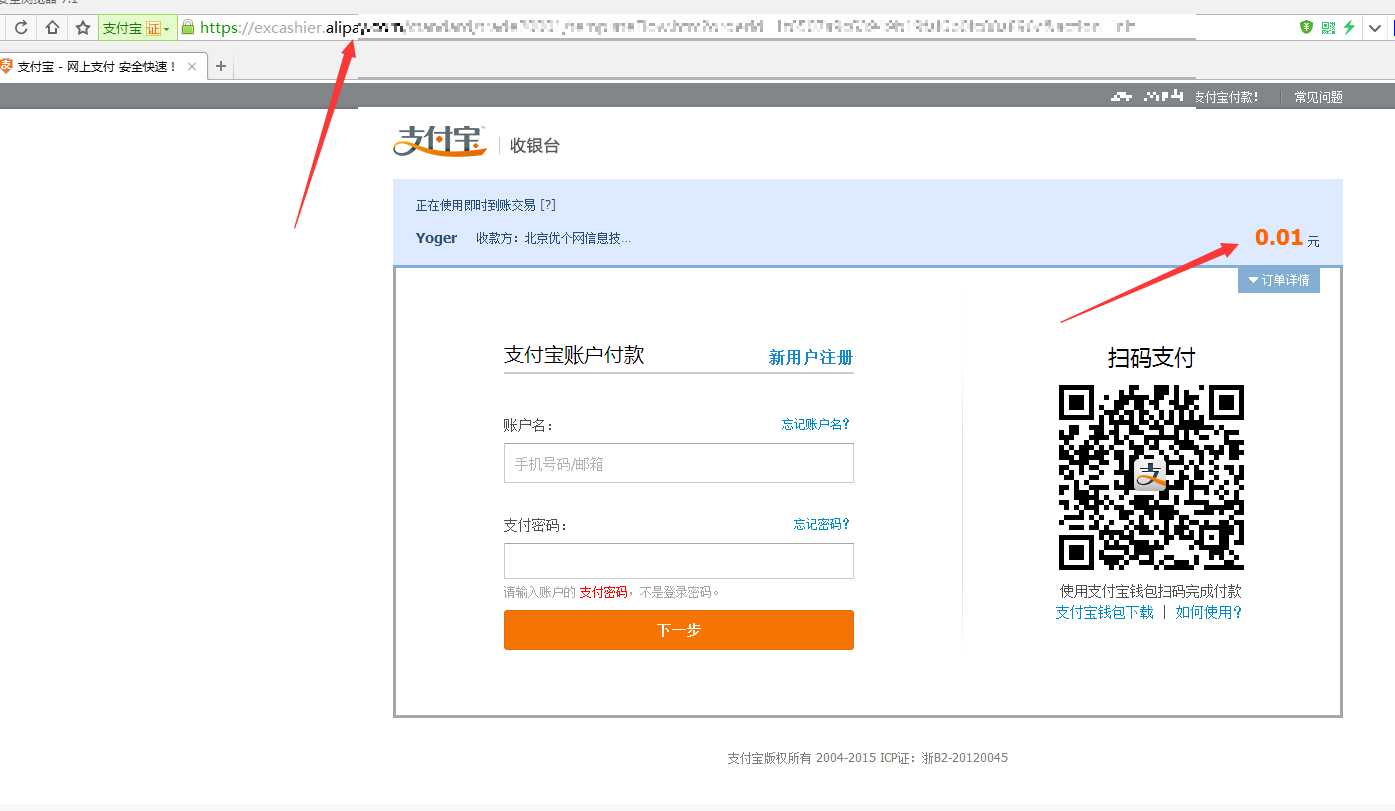This screenshot has height=811, width=1395.
Task: Click the 支付宝 logo
Action: [440, 141]
